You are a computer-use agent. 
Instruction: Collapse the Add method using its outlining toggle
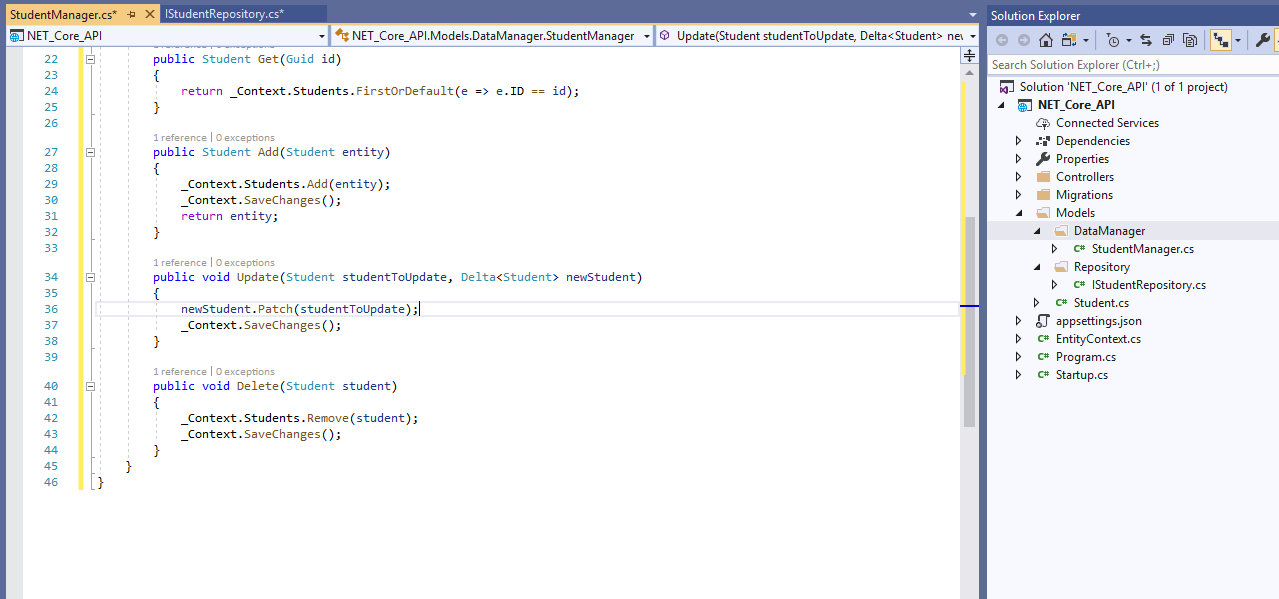pos(90,152)
